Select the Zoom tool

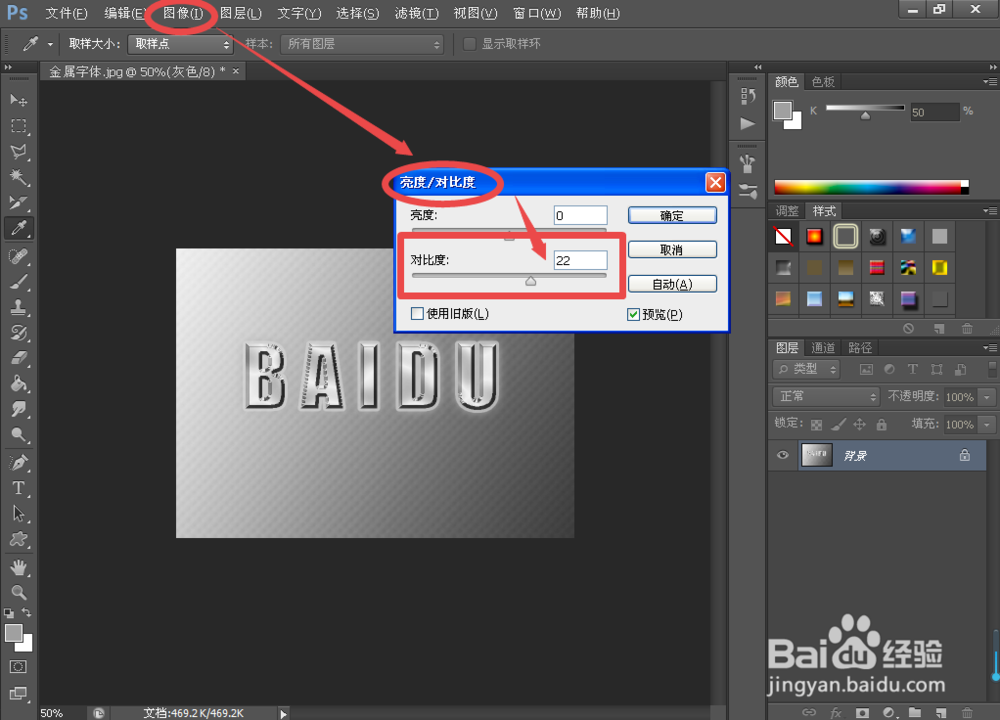(x=18, y=592)
